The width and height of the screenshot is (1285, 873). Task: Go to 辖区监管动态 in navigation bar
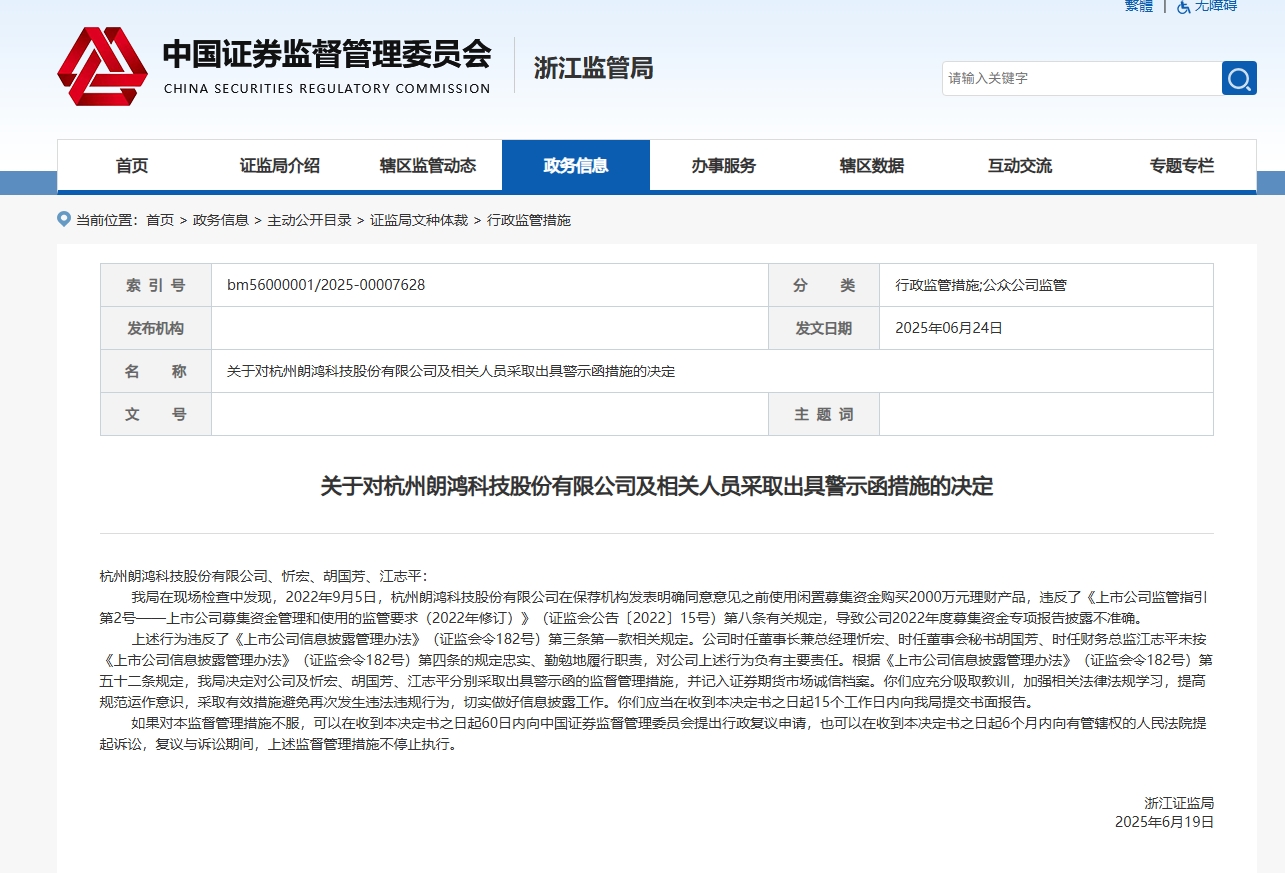(x=427, y=166)
